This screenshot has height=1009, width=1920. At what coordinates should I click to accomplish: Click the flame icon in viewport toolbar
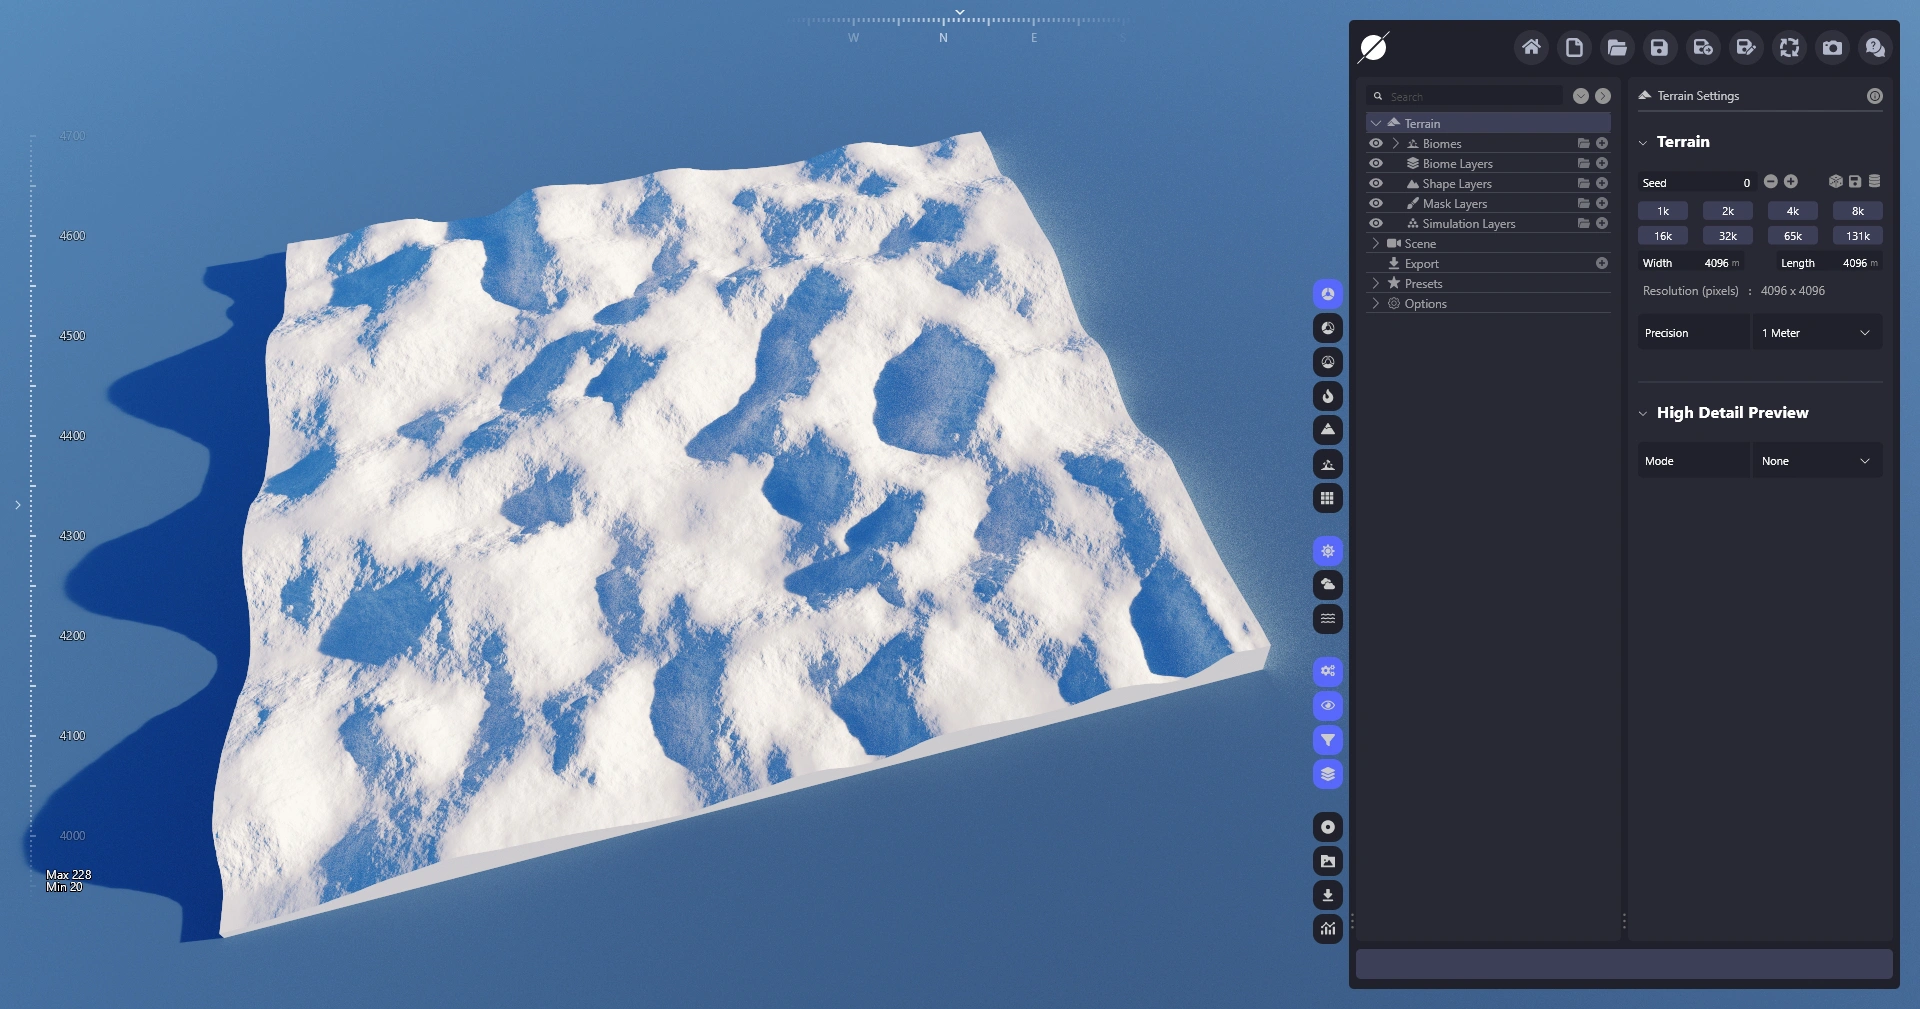(1327, 396)
